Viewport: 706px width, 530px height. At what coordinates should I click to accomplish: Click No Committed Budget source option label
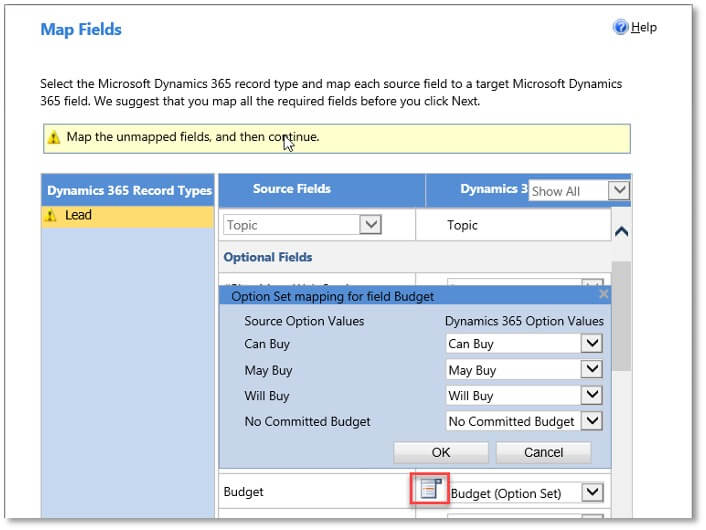click(x=308, y=421)
